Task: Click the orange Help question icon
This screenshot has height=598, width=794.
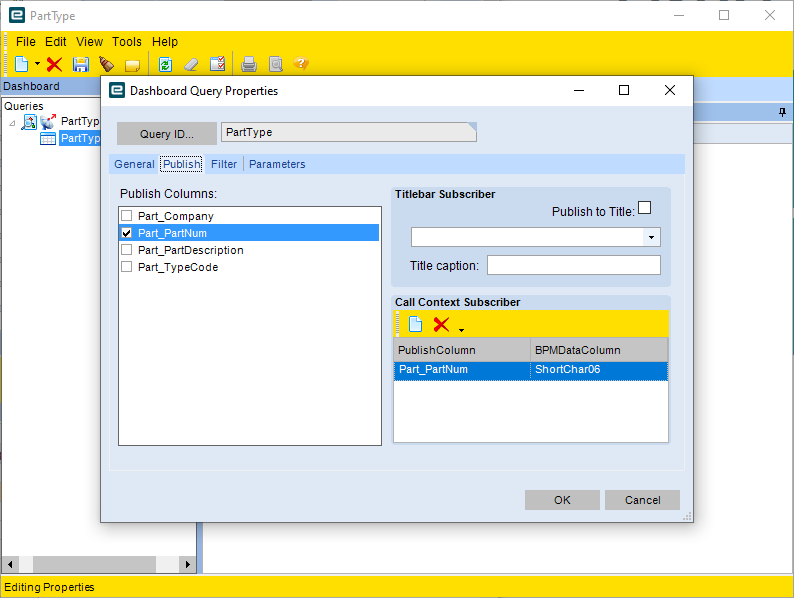Action: 301,63
